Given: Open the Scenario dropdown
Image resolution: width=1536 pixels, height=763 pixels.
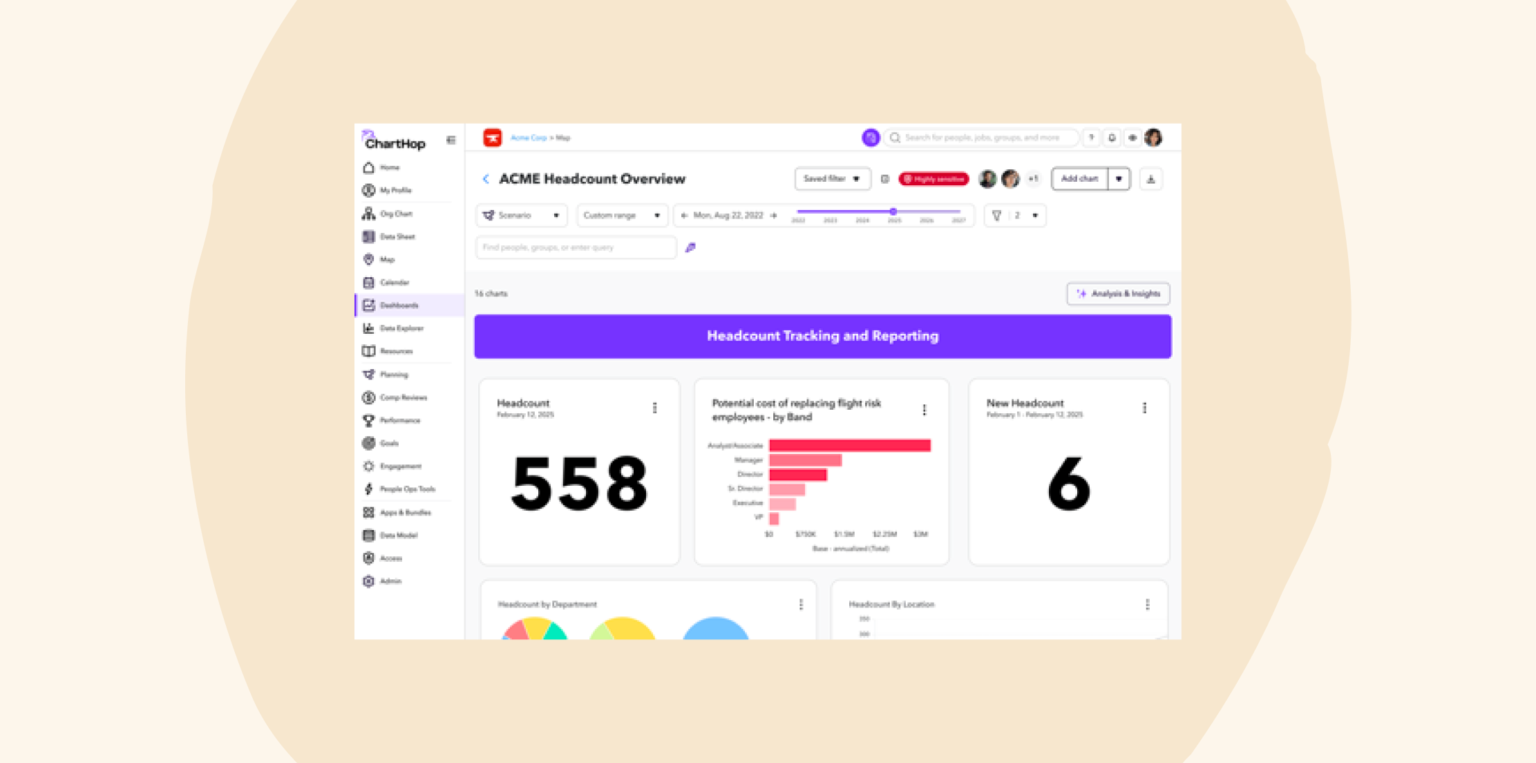Looking at the screenshot, I should [x=522, y=215].
